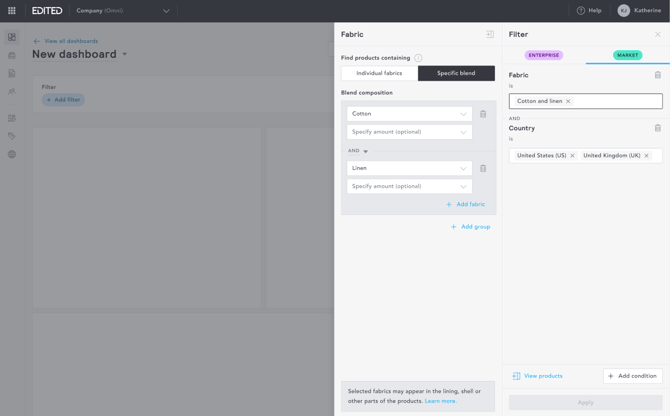Open the price tag sidebar icon
The width and height of the screenshot is (670, 416).
12,136
